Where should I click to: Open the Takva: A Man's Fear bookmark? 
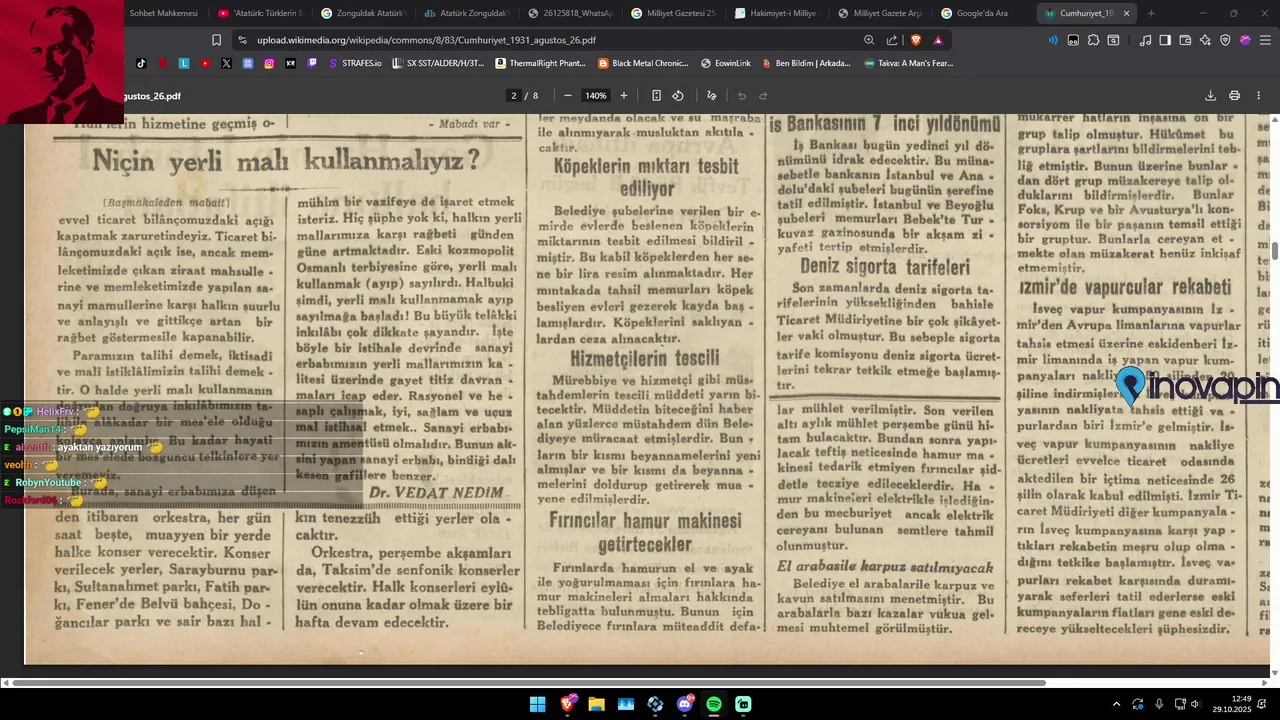tap(909, 63)
